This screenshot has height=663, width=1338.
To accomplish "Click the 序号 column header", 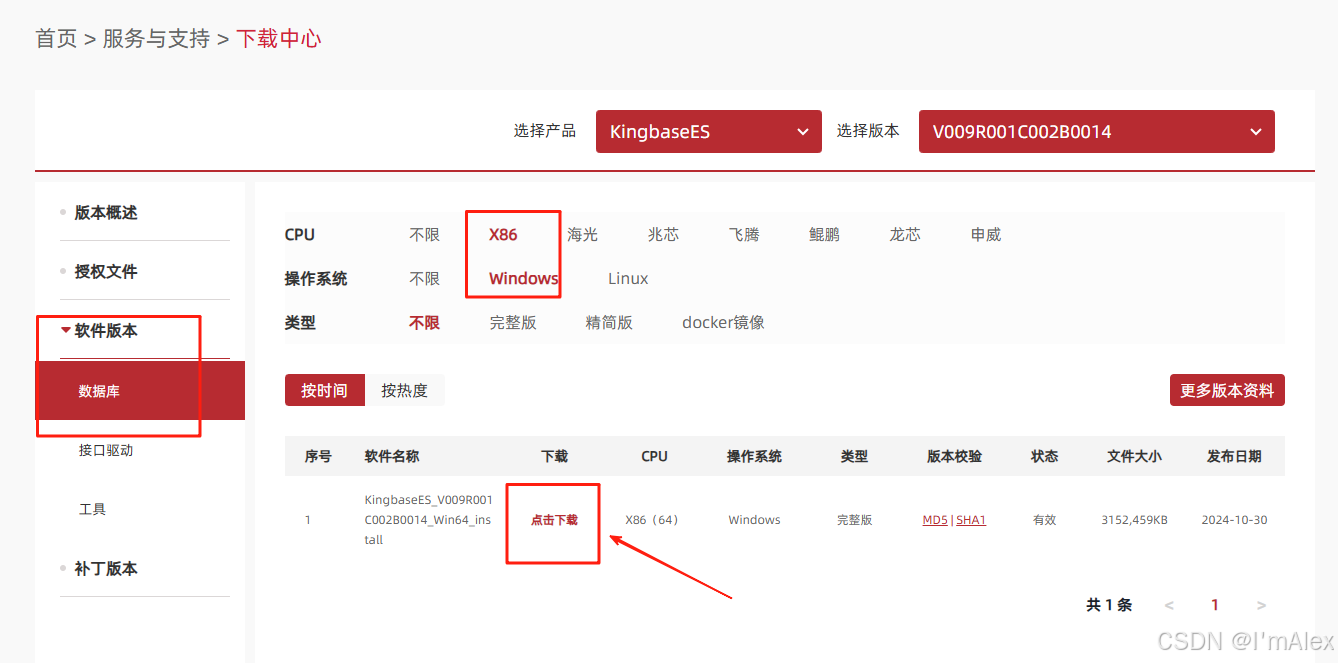I will 318,456.
